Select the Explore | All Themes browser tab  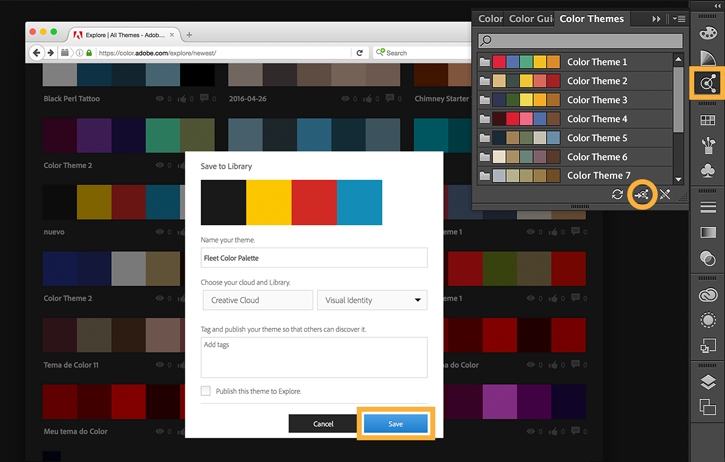coord(124,35)
